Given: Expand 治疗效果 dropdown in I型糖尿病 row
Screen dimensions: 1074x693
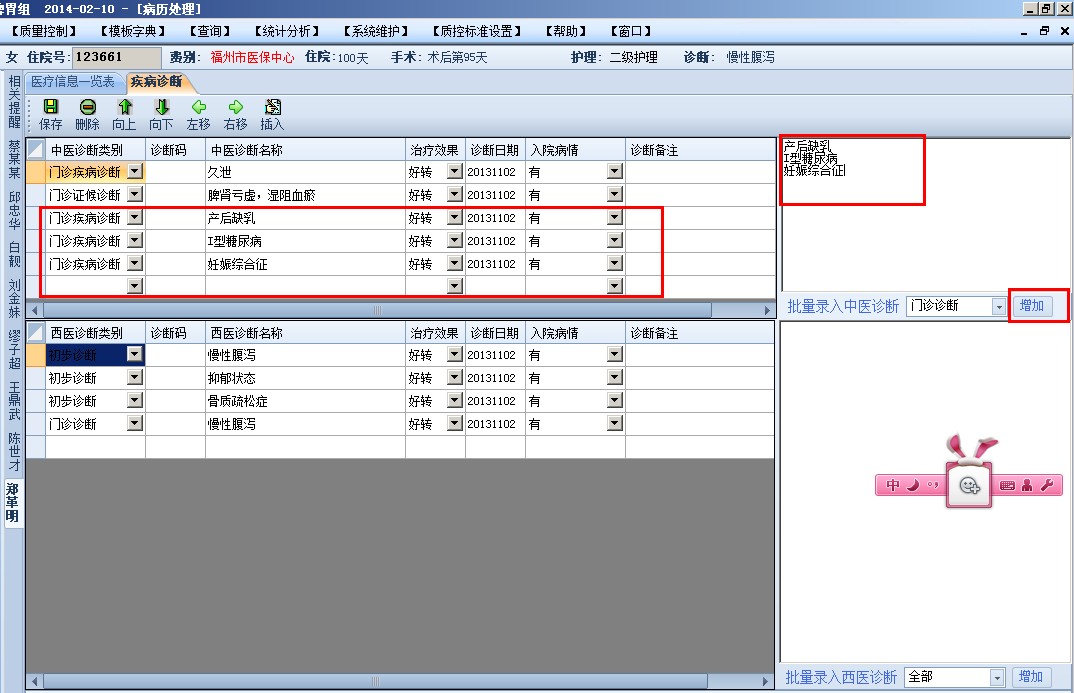Looking at the screenshot, I should [x=455, y=240].
